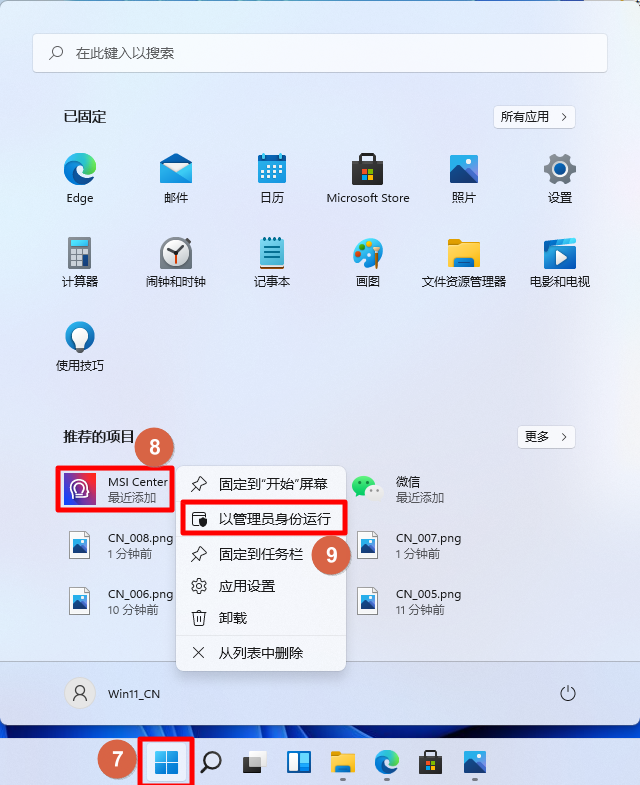
Task: Open the Edge pinned app
Action: click(80, 178)
